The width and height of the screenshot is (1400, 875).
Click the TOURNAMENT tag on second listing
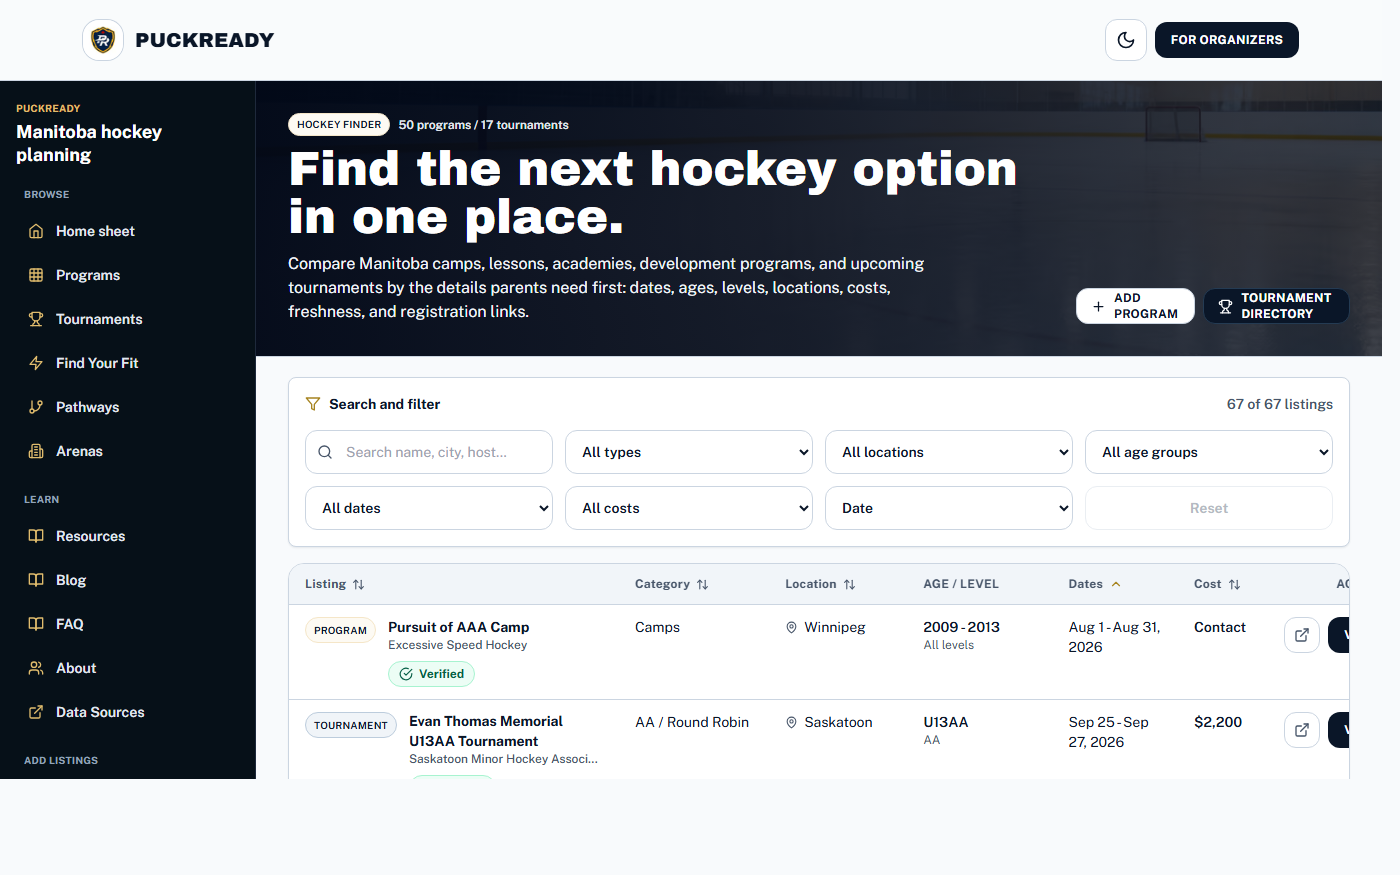point(351,725)
